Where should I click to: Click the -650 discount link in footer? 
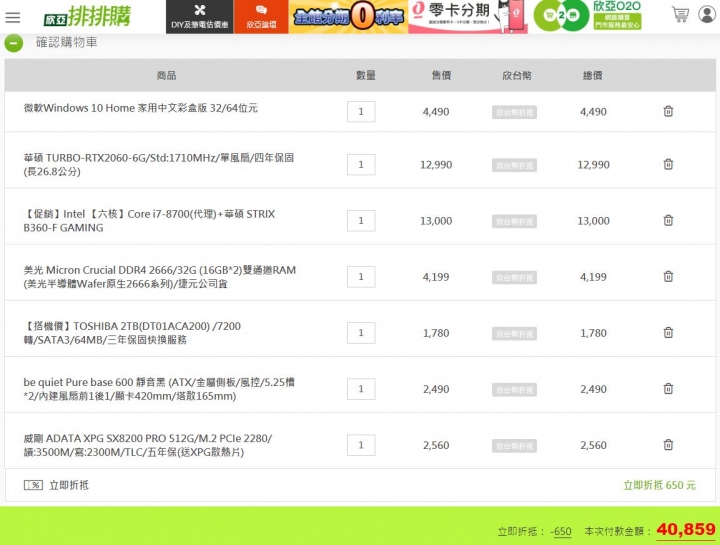[x=562, y=532]
